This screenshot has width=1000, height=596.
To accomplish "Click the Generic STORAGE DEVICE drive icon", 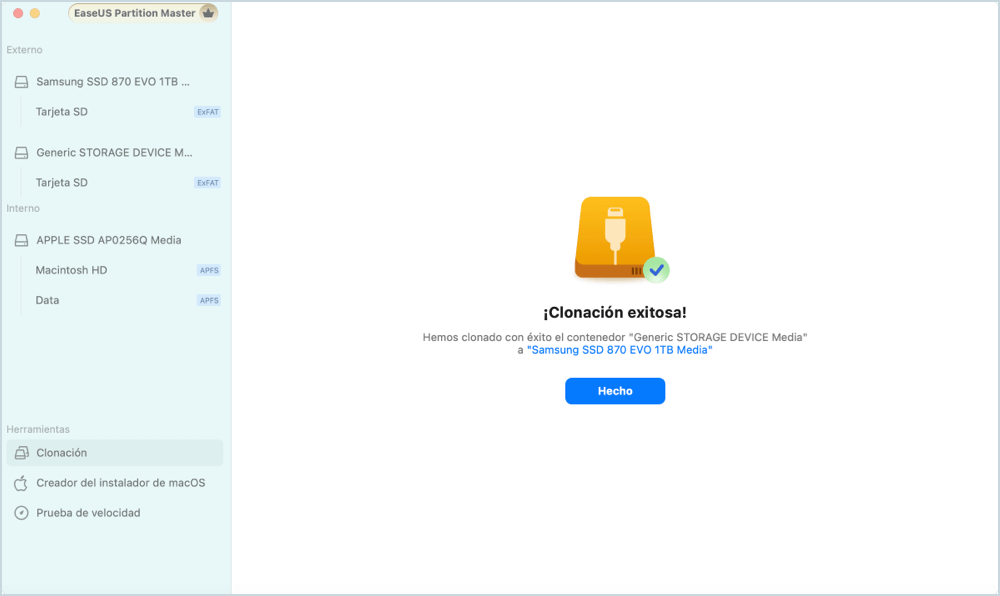I will (x=22, y=153).
